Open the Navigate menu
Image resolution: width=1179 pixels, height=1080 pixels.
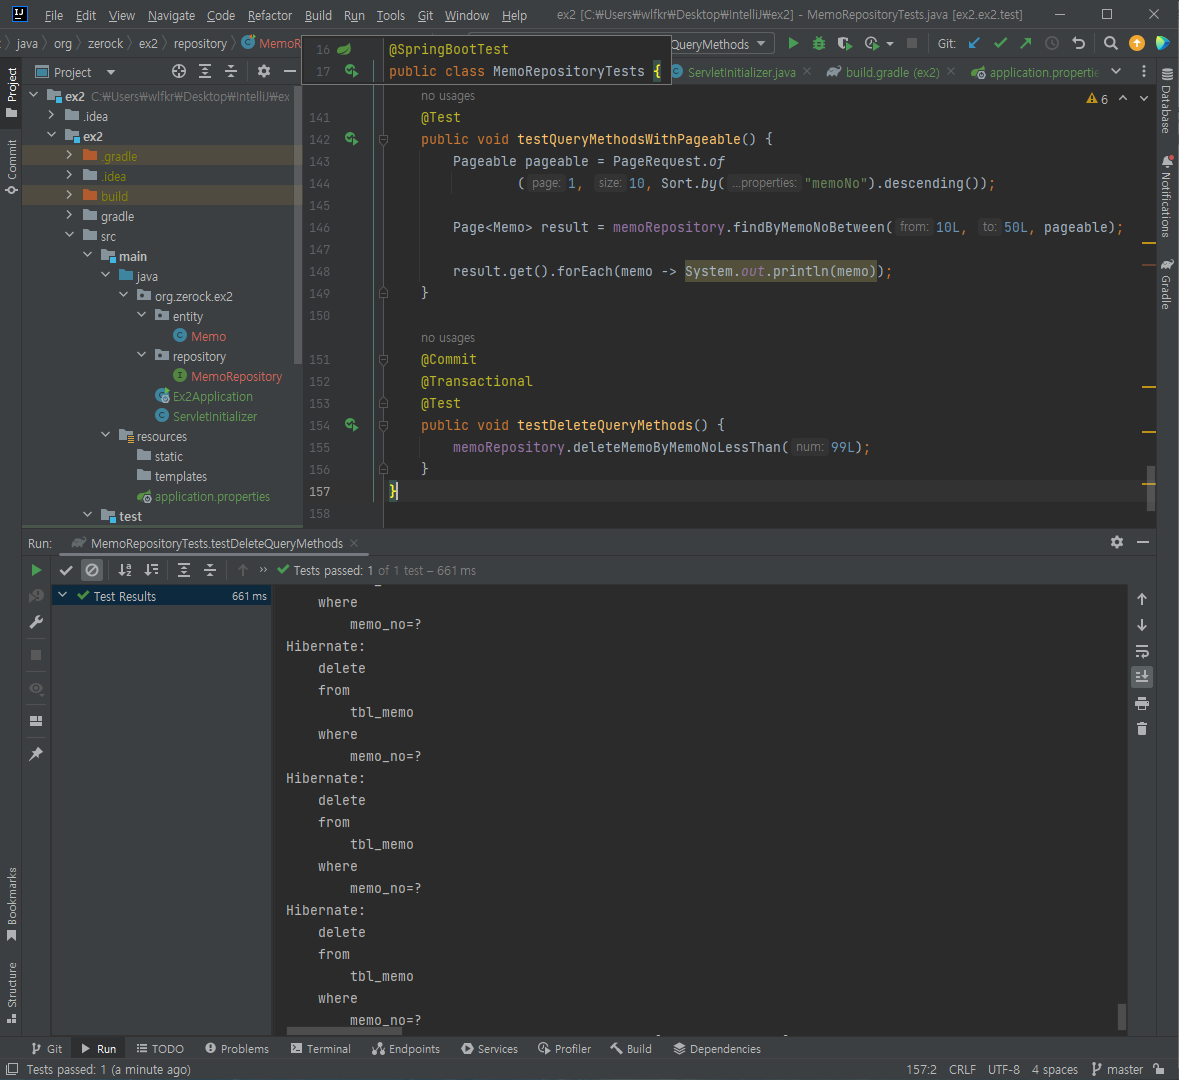[x=171, y=15]
